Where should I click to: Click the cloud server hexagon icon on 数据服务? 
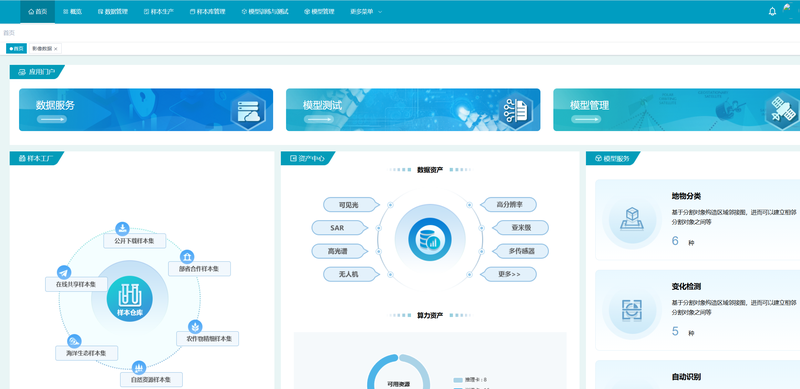pyautogui.click(x=248, y=111)
